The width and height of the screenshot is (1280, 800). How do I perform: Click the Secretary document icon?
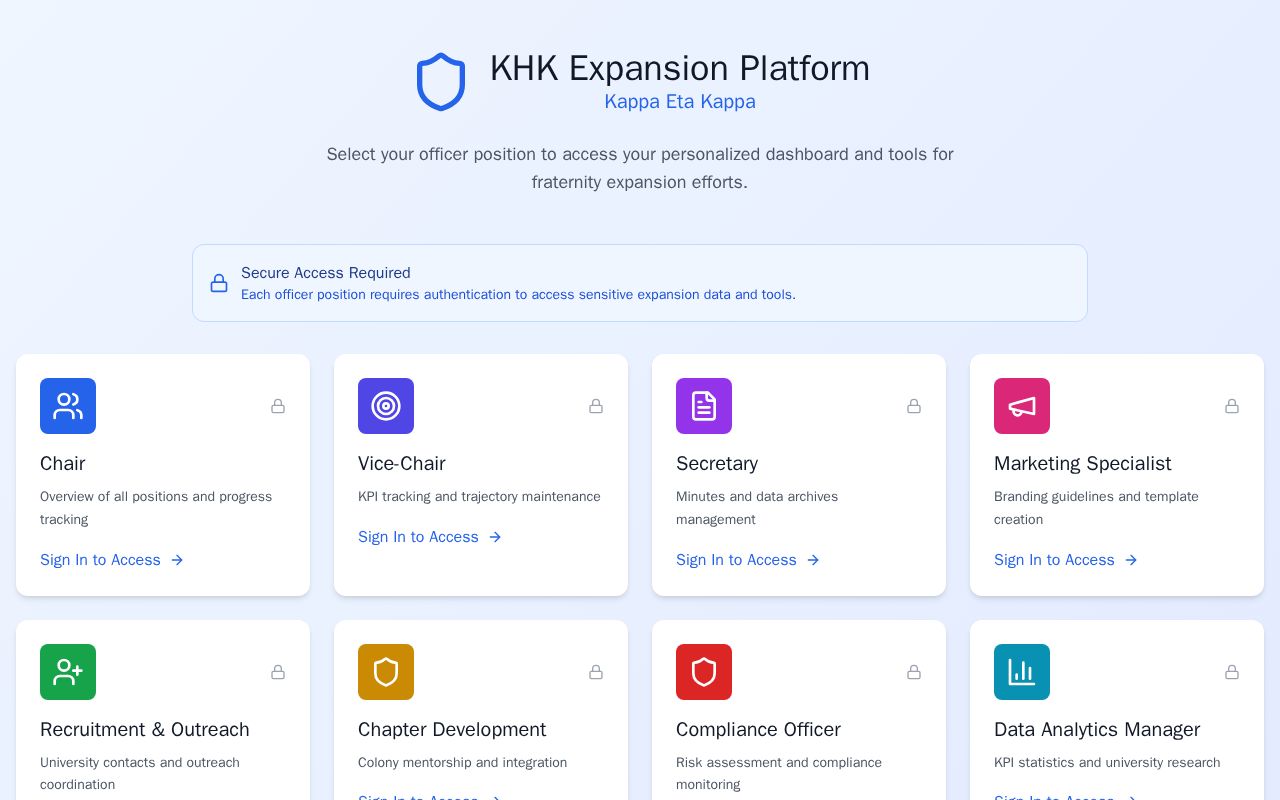pyautogui.click(x=704, y=406)
